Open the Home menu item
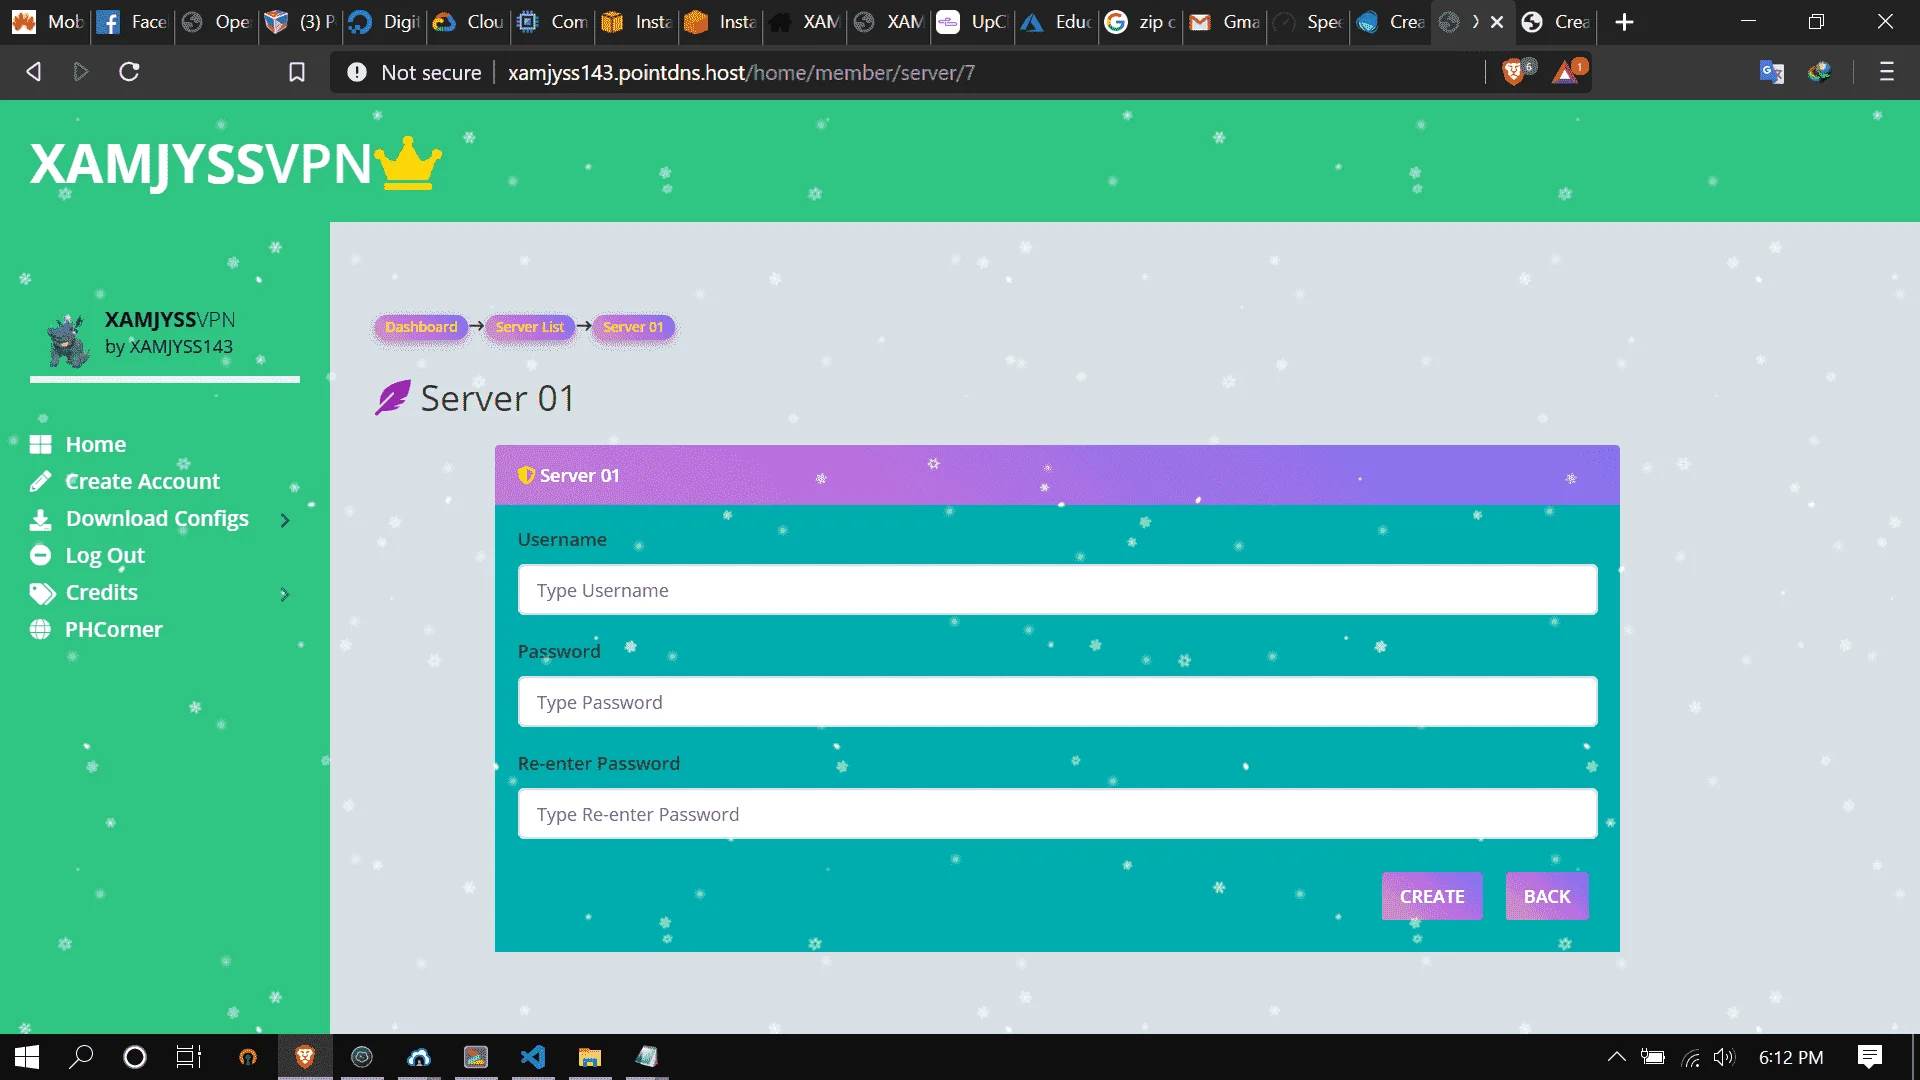Image resolution: width=1920 pixels, height=1080 pixels. pos(96,445)
